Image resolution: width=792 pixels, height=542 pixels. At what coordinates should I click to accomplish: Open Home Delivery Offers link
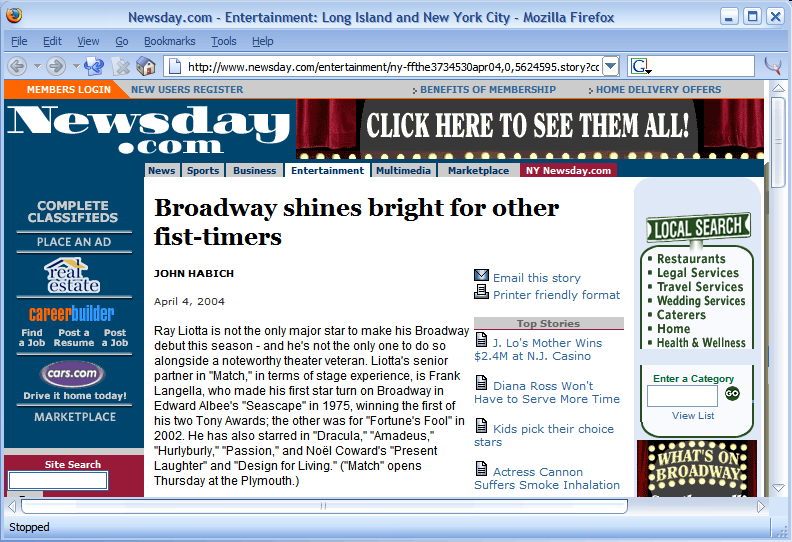coord(659,89)
